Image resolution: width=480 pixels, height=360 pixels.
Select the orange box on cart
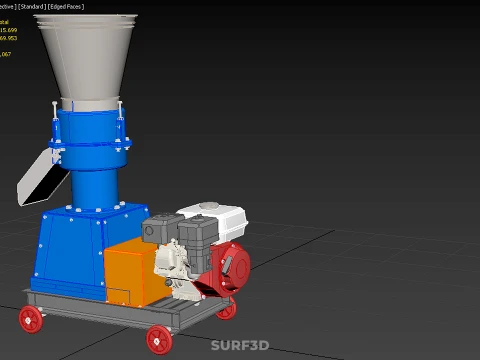click(132, 272)
